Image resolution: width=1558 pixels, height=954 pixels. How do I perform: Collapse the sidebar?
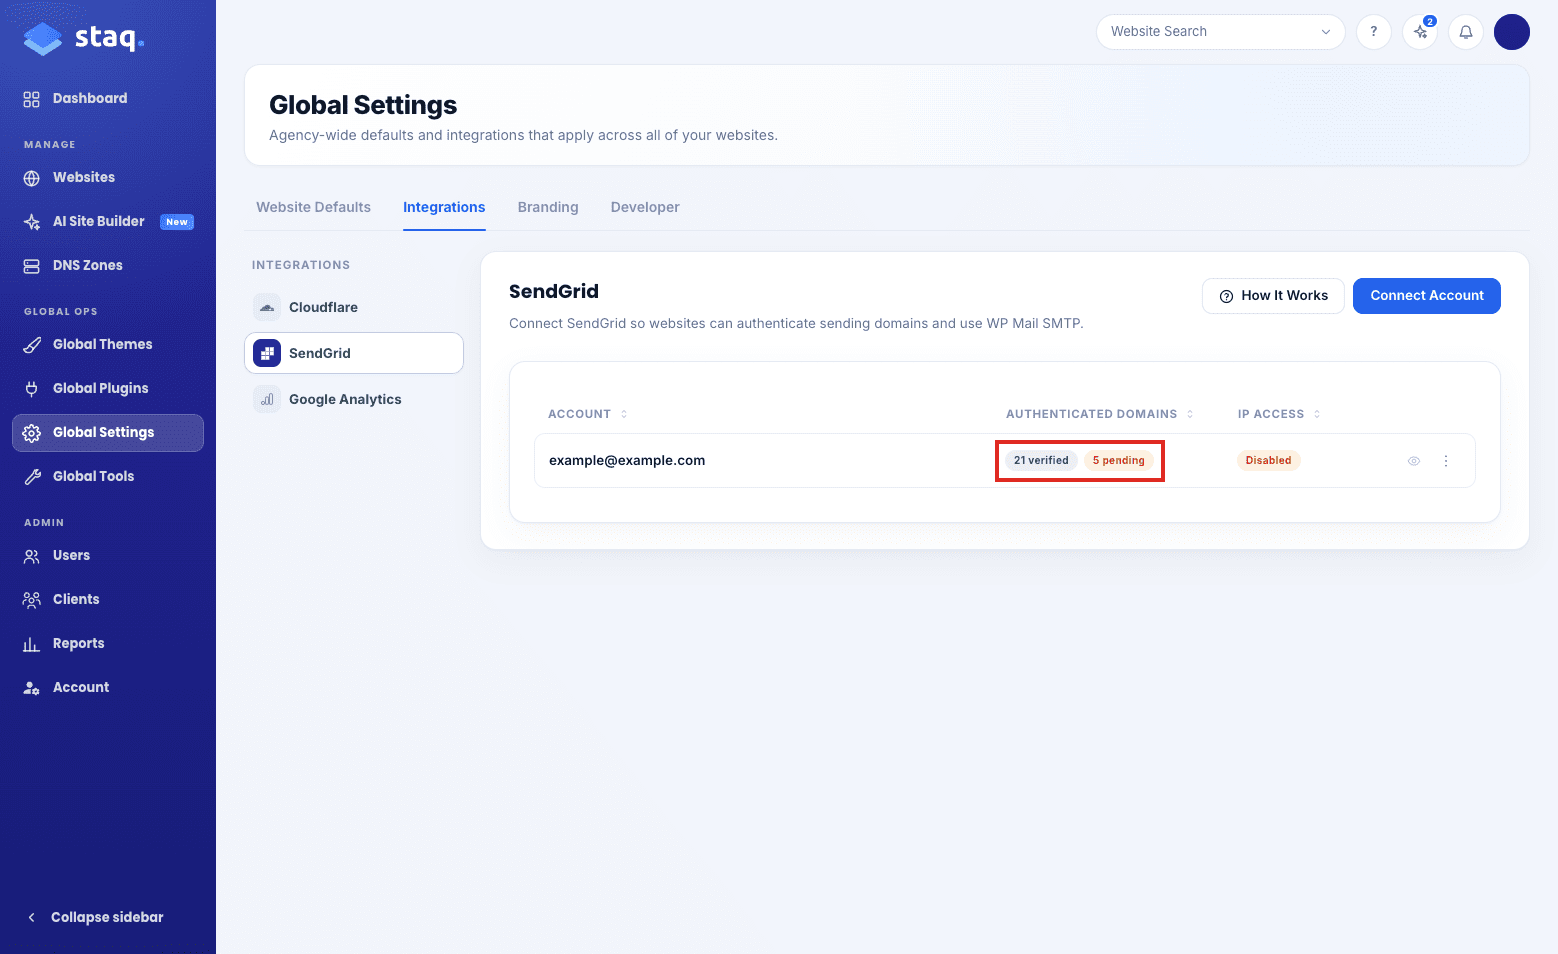[x=95, y=917]
